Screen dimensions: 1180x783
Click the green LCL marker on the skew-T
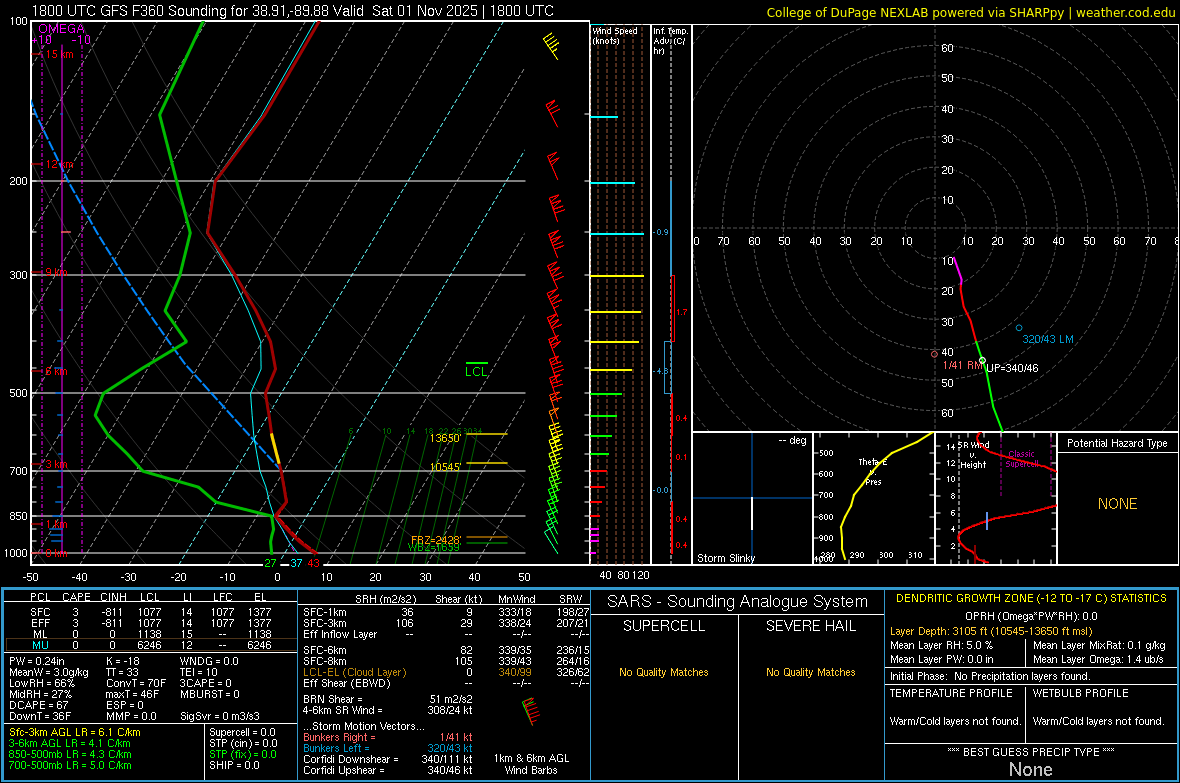coord(476,369)
